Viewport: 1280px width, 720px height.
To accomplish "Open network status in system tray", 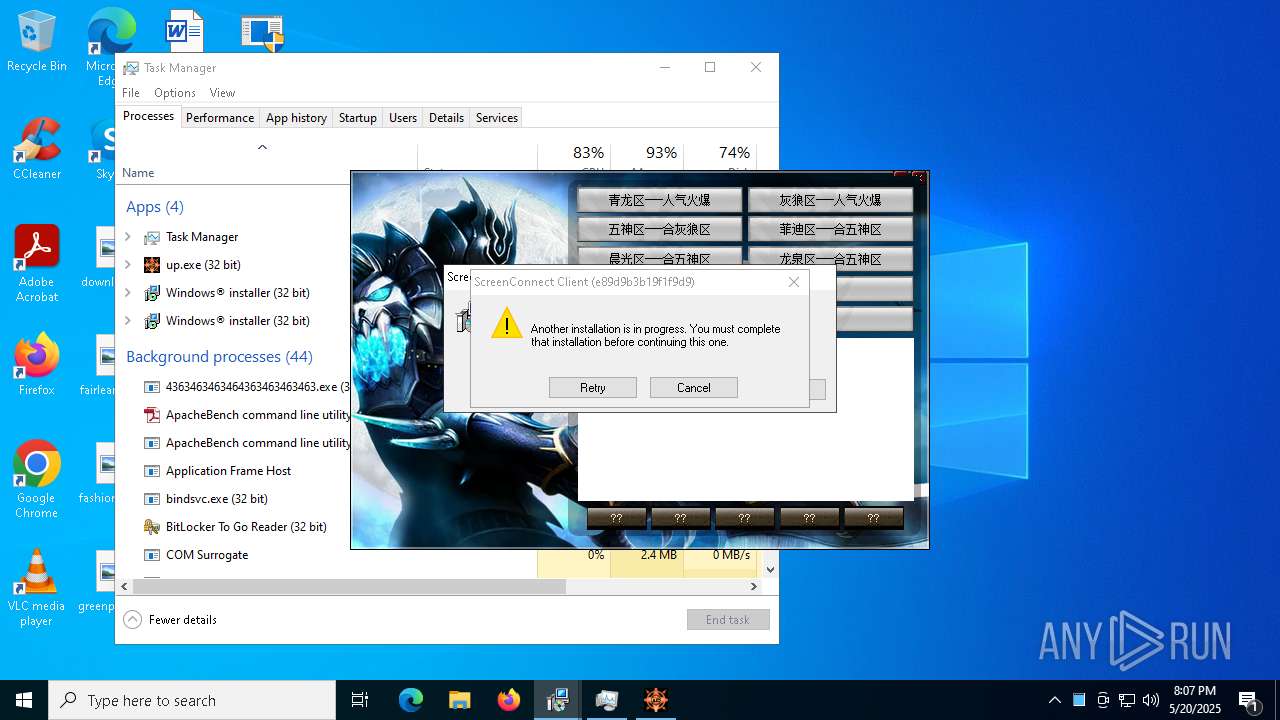I will (1127, 700).
